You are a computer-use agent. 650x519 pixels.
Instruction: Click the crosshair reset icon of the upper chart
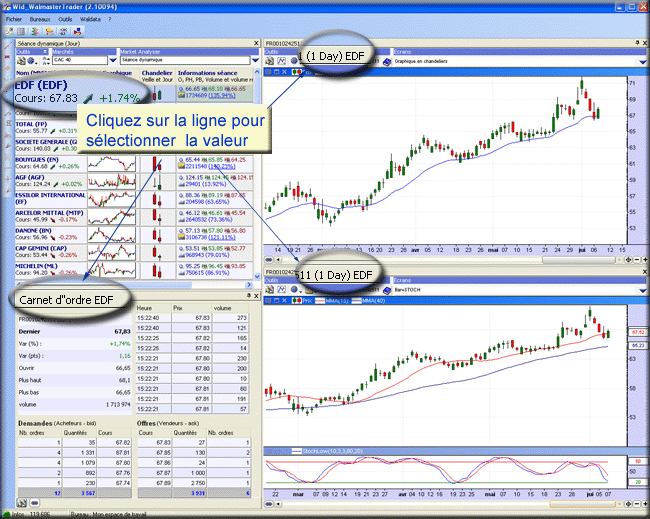(628, 260)
